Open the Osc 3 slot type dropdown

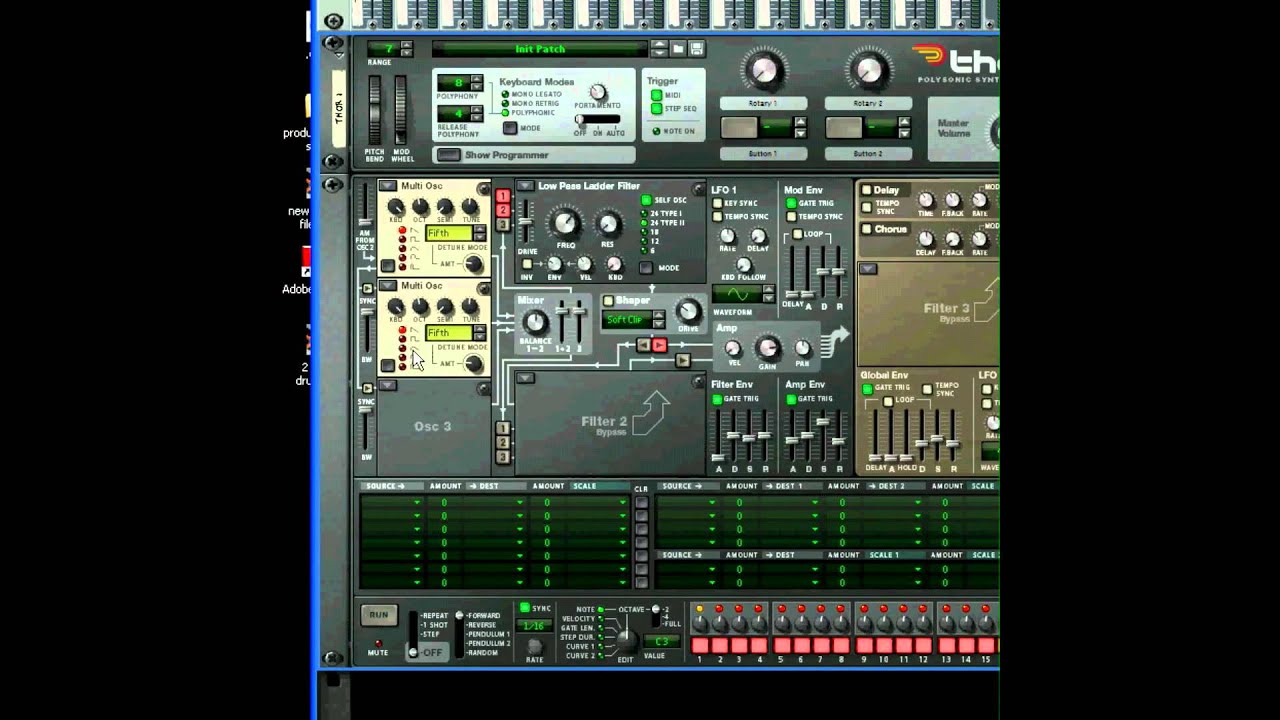388,385
